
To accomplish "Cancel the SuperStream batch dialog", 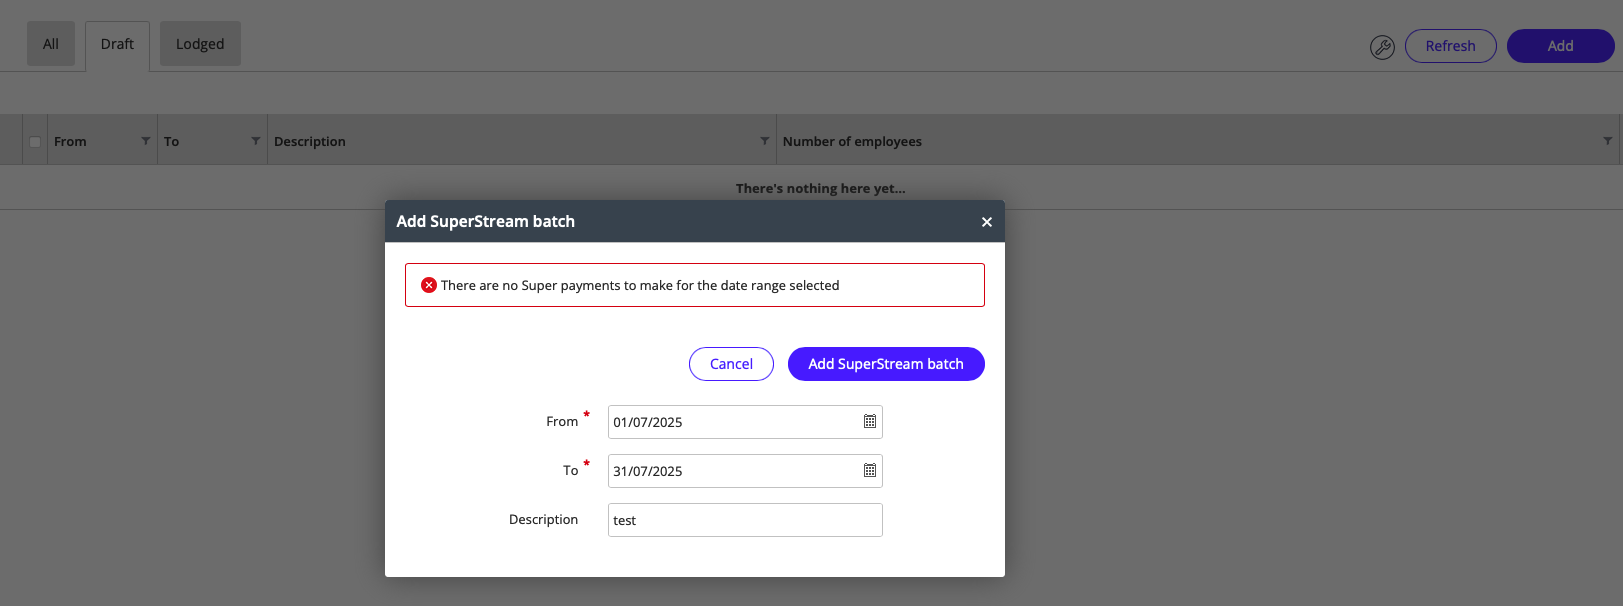I will (x=731, y=364).
